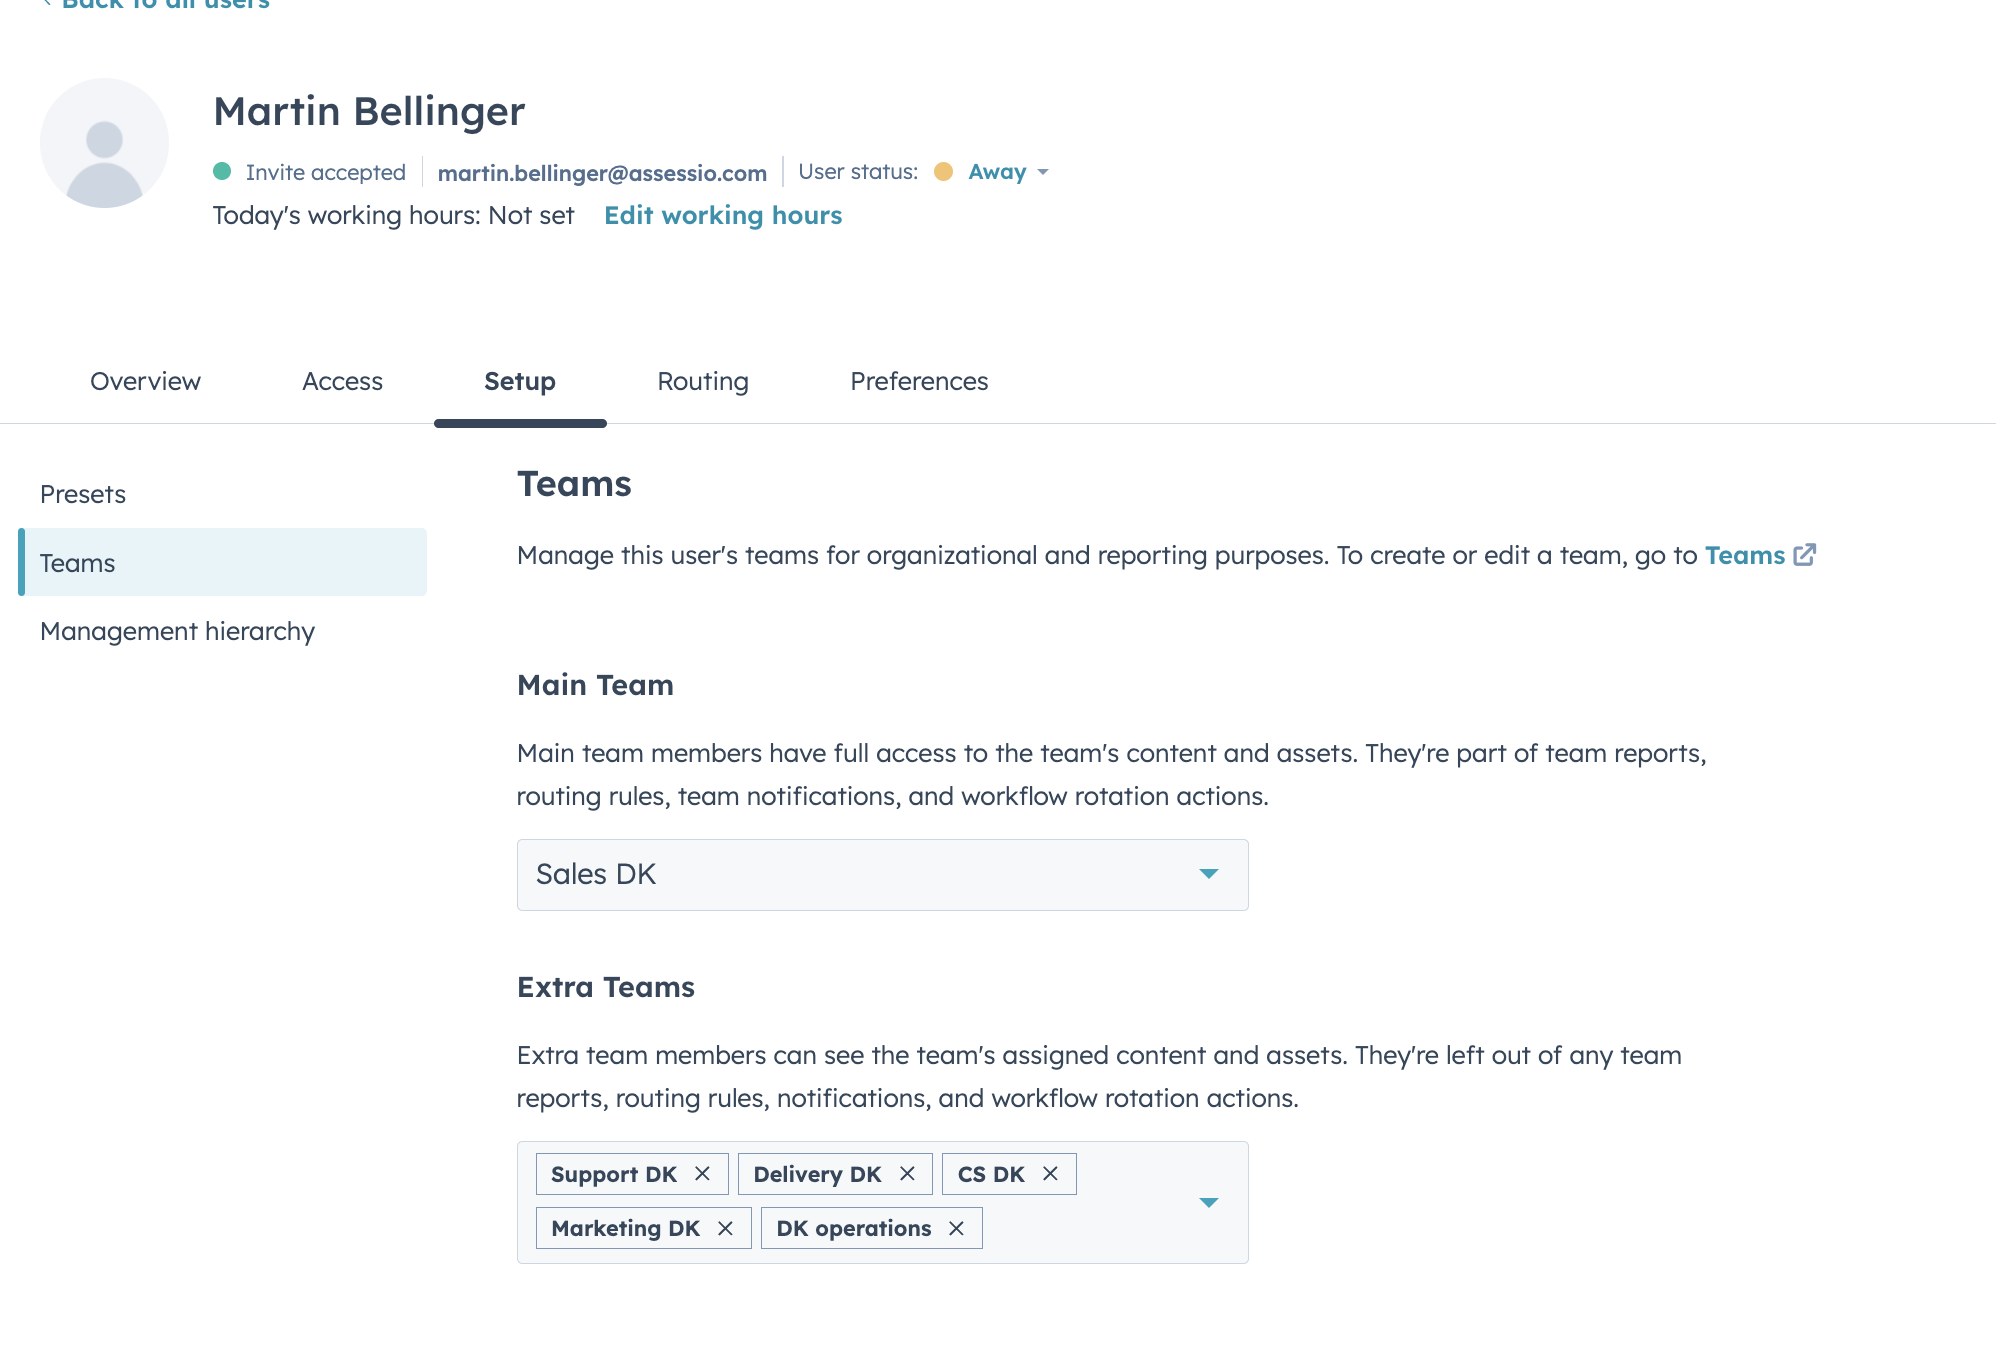
Task: Remove the Delivery DK team tag
Action: [907, 1174]
